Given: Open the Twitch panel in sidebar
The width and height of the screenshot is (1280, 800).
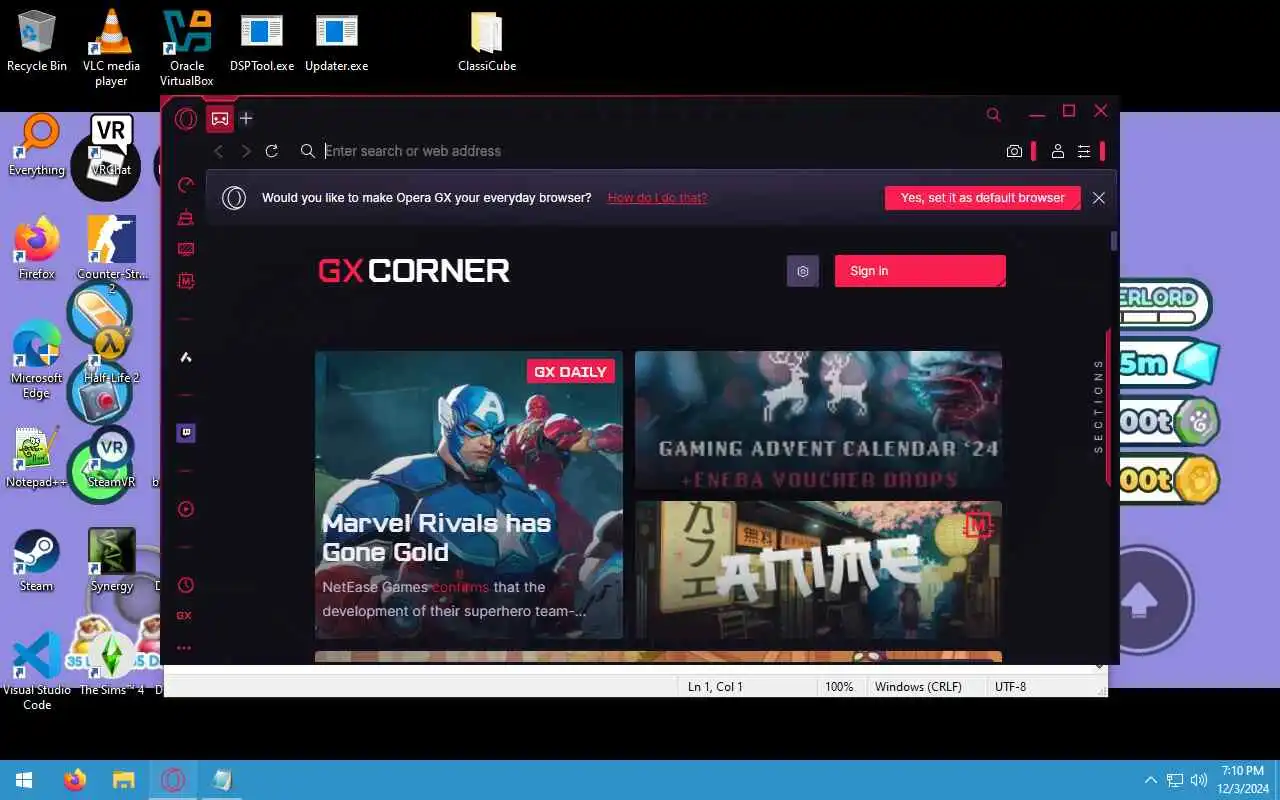Looking at the screenshot, I should click(x=185, y=433).
